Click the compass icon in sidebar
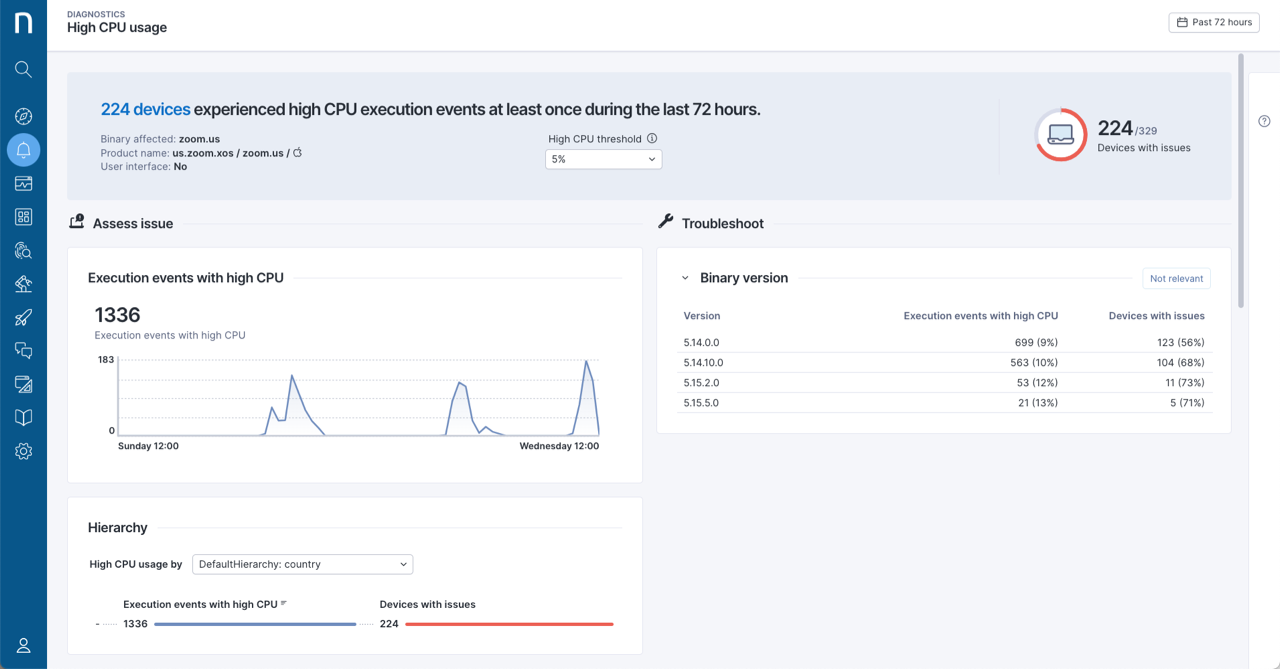Viewport: 1280px width, 669px height. [23, 116]
